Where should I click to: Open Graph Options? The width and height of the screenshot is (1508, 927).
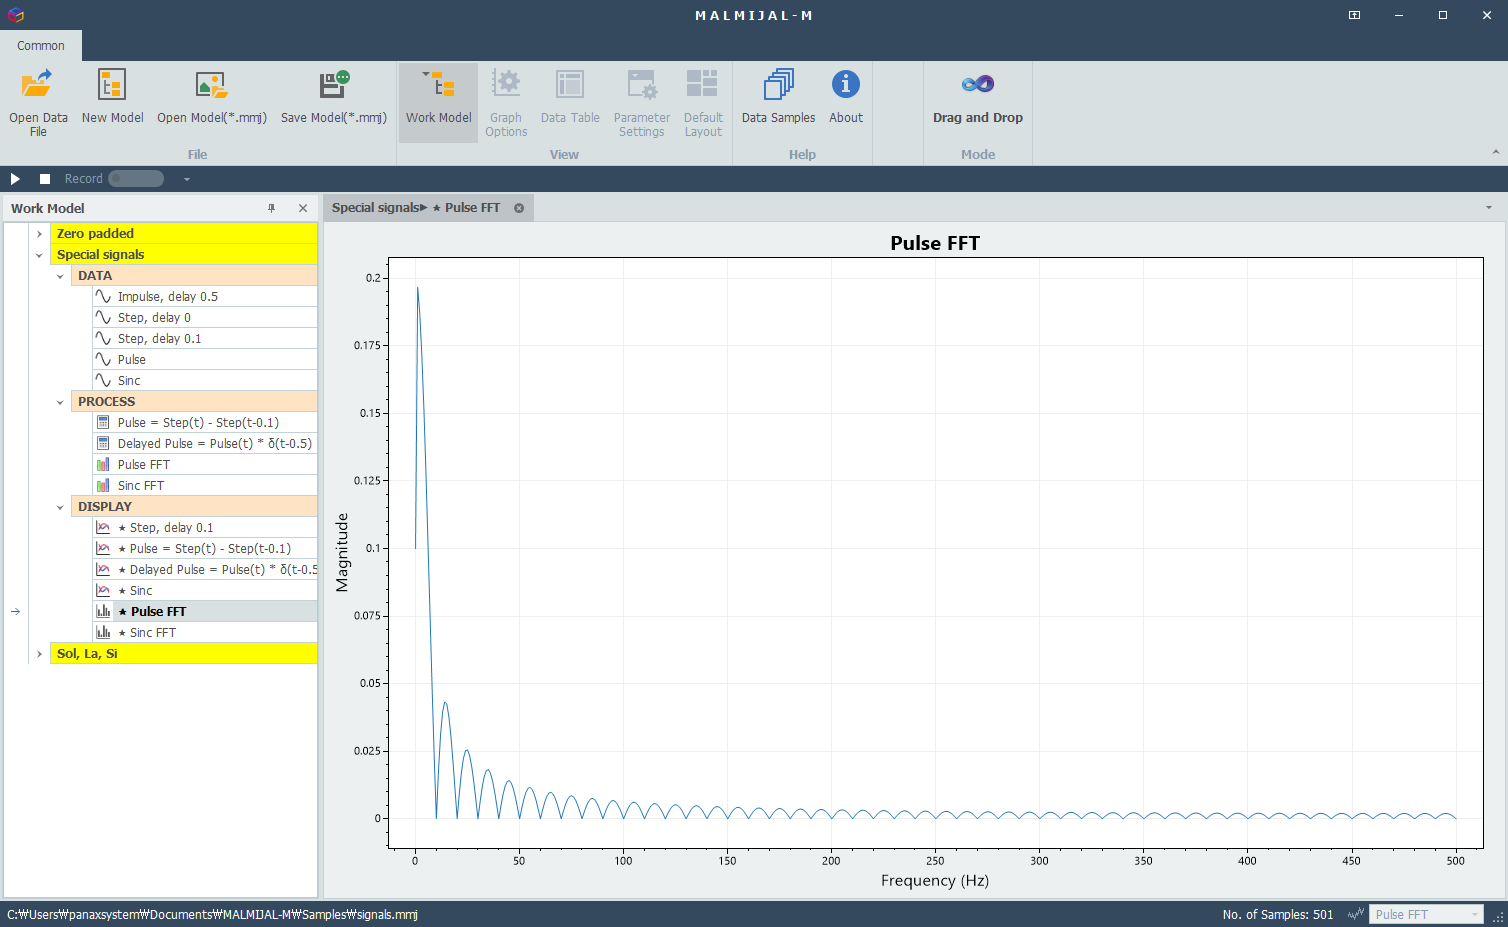click(x=506, y=102)
